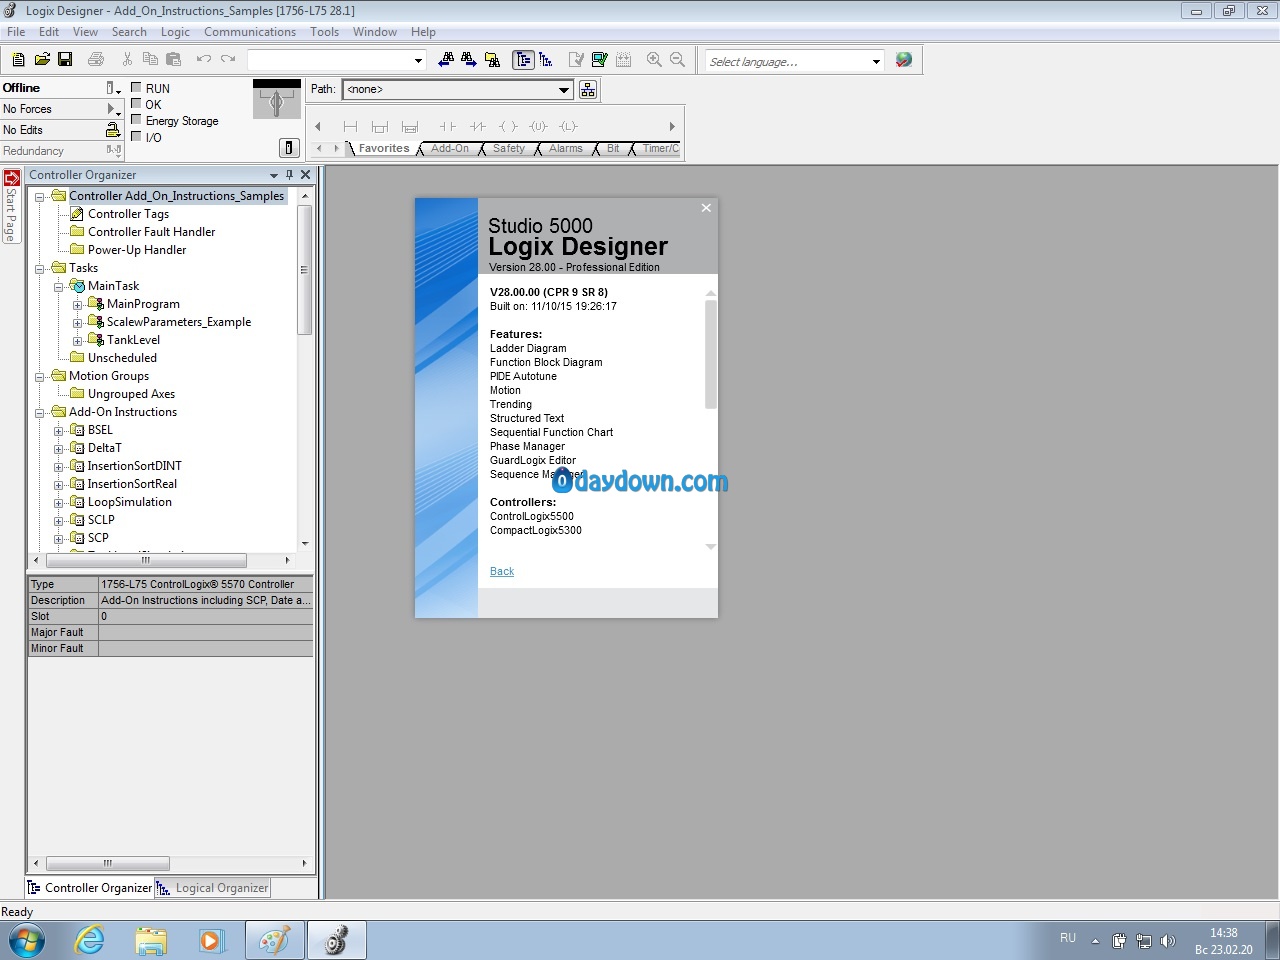Insert Examine On (XIC) contact
This screenshot has height=960, width=1280.
[x=448, y=126]
